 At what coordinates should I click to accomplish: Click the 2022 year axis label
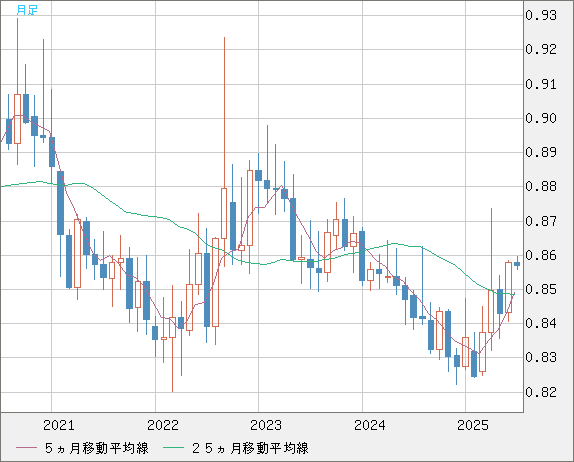pos(163,425)
